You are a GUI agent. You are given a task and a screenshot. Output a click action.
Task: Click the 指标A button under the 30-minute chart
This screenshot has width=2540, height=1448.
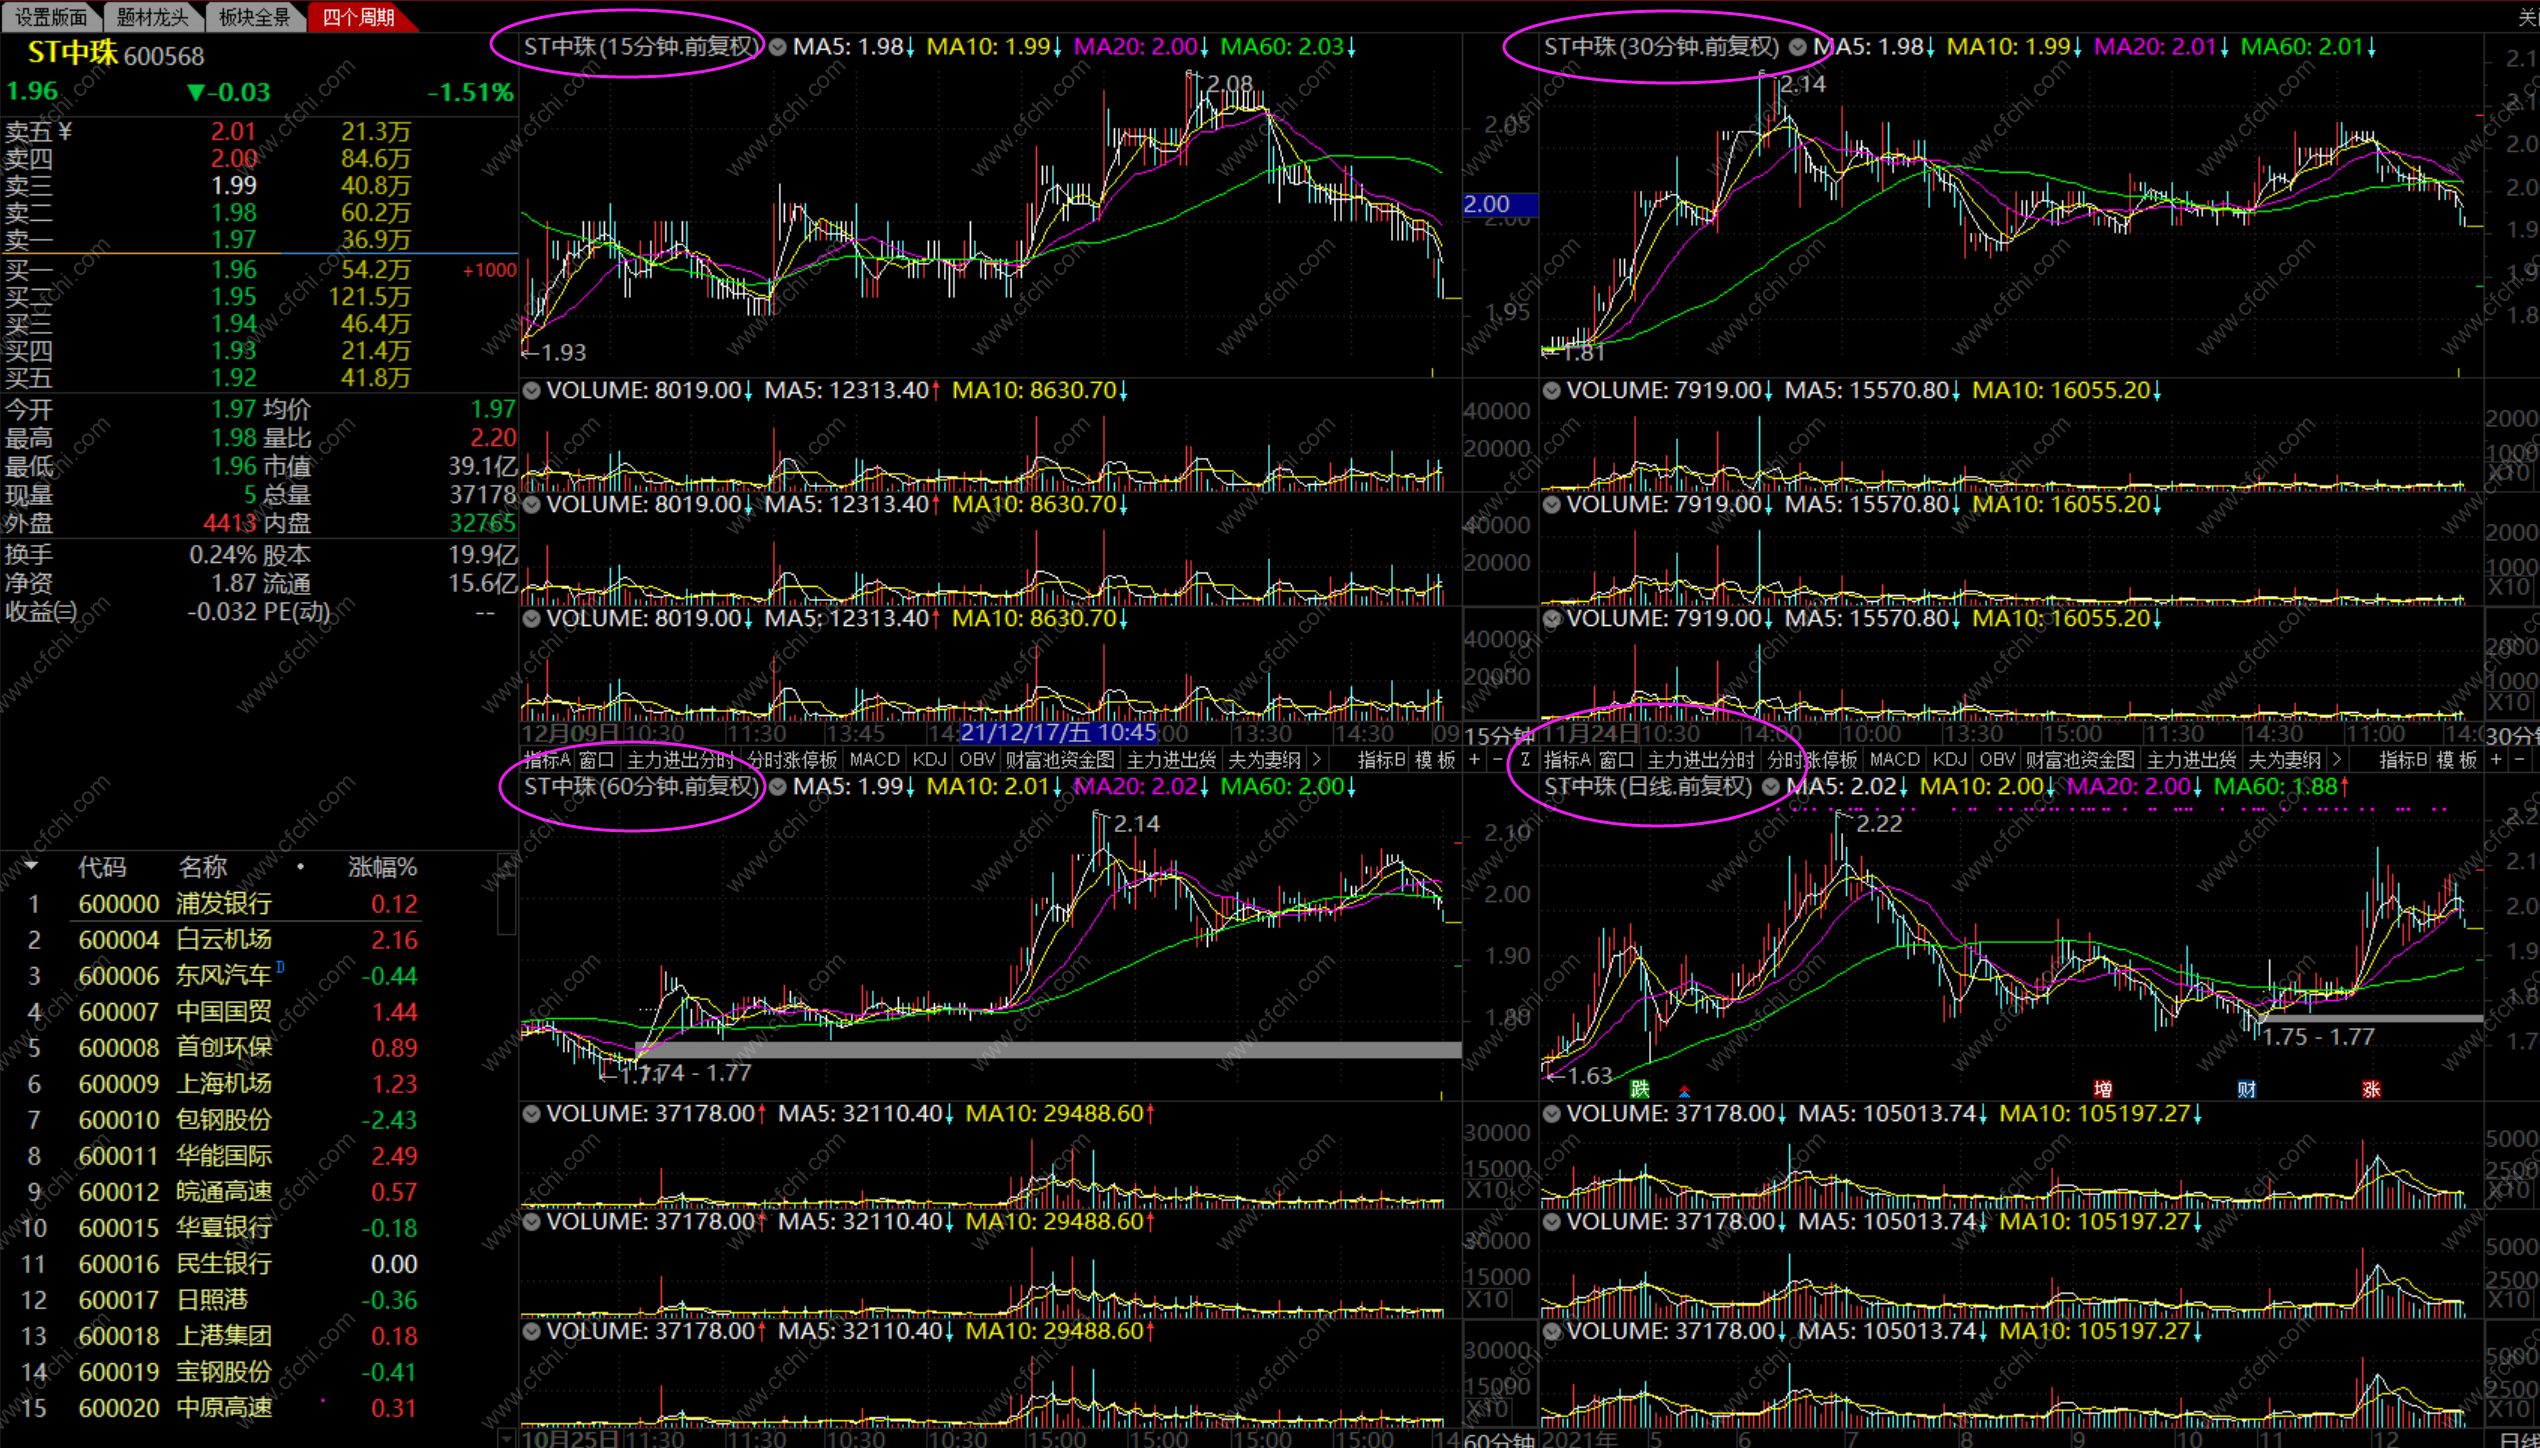click(x=1566, y=760)
